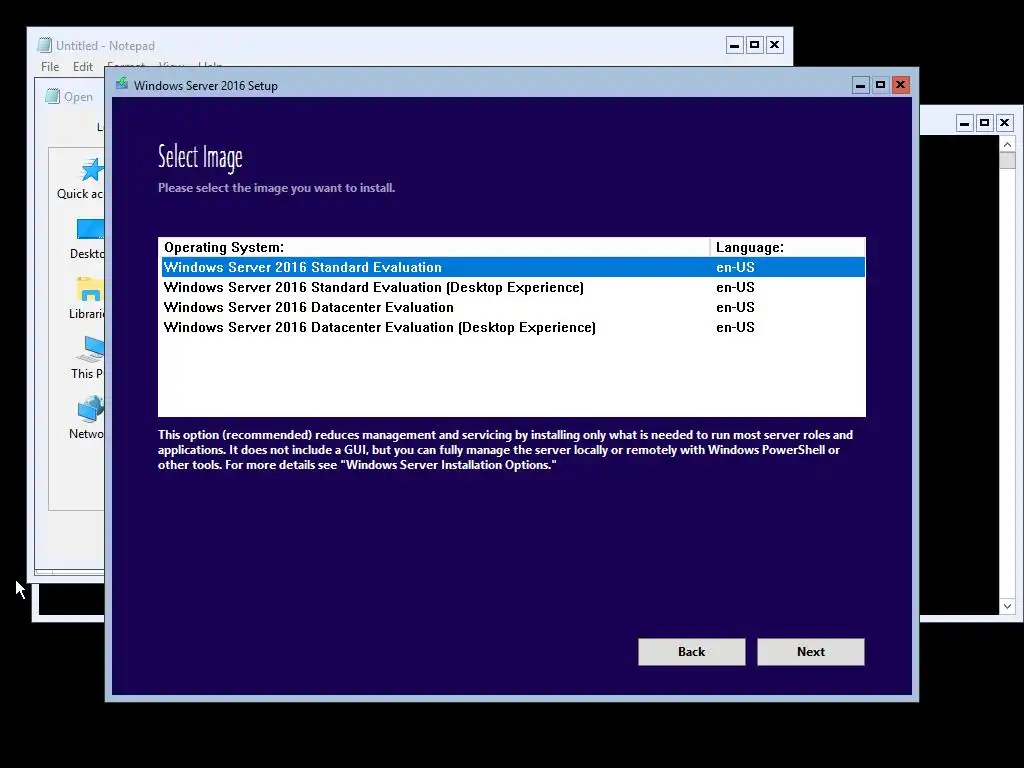The height and width of the screenshot is (768, 1024).
Task: Click scroll down arrow in right window
Action: 1007,607
